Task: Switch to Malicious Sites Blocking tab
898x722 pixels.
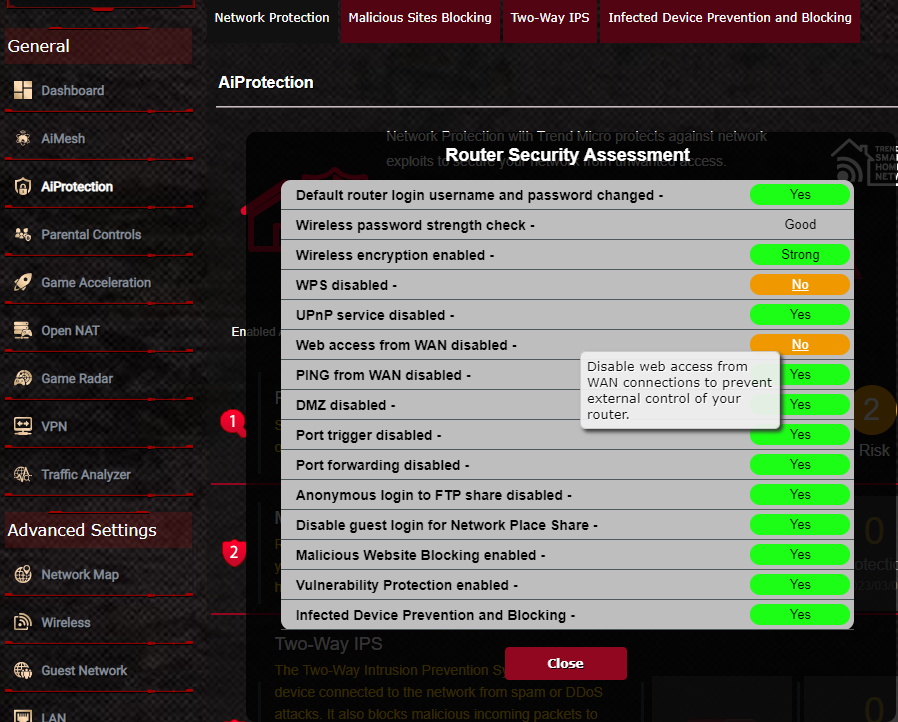Action: pos(420,18)
